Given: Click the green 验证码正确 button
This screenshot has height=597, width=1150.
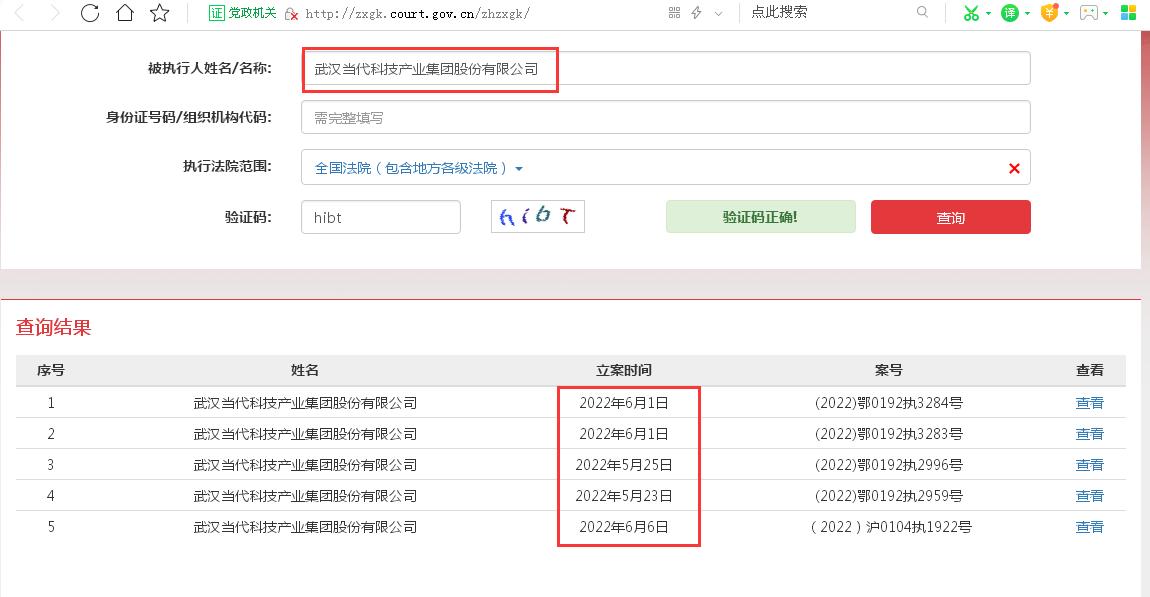Looking at the screenshot, I should point(760,216).
